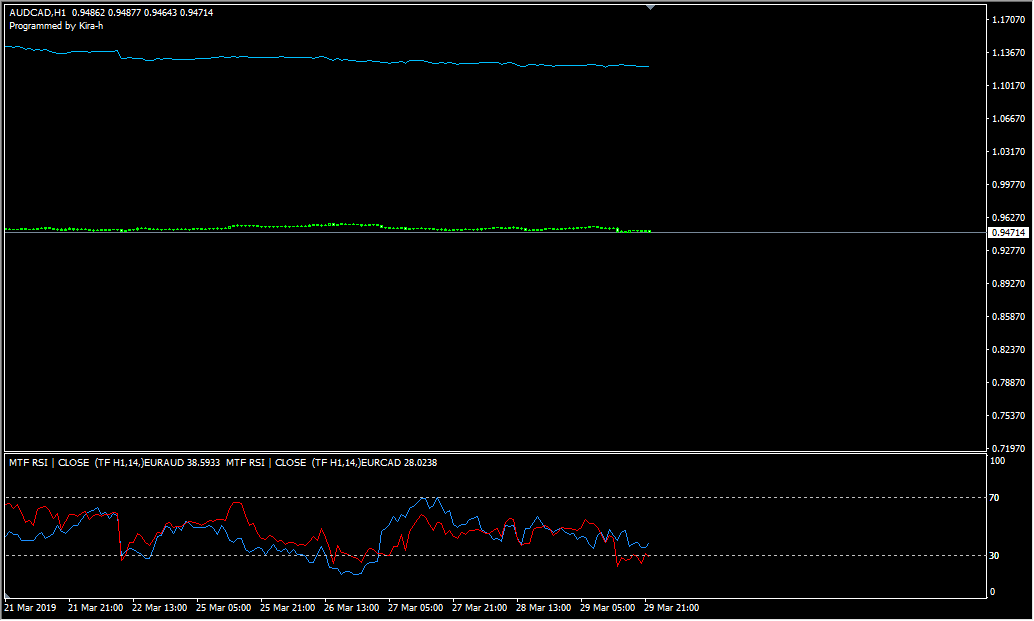Click the 0.78870 price scale label

tap(1008, 382)
